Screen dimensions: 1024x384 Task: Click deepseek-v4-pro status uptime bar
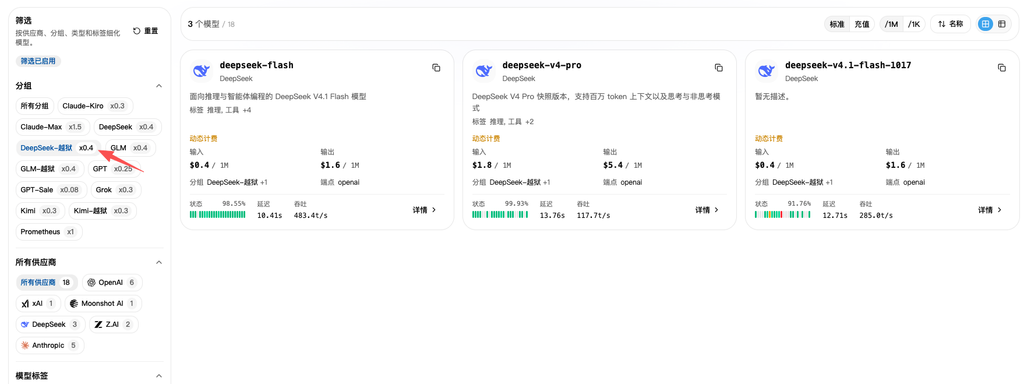[500, 215]
